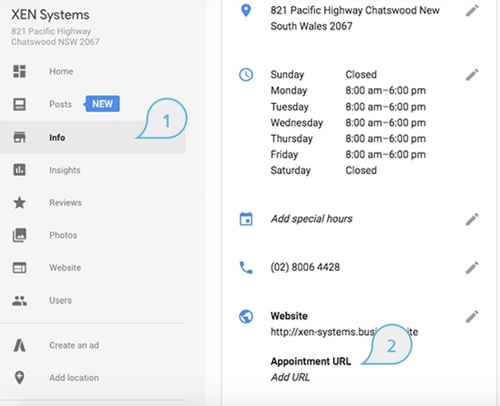
Task: Click Add URL under Appointment URL
Action: point(290,377)
